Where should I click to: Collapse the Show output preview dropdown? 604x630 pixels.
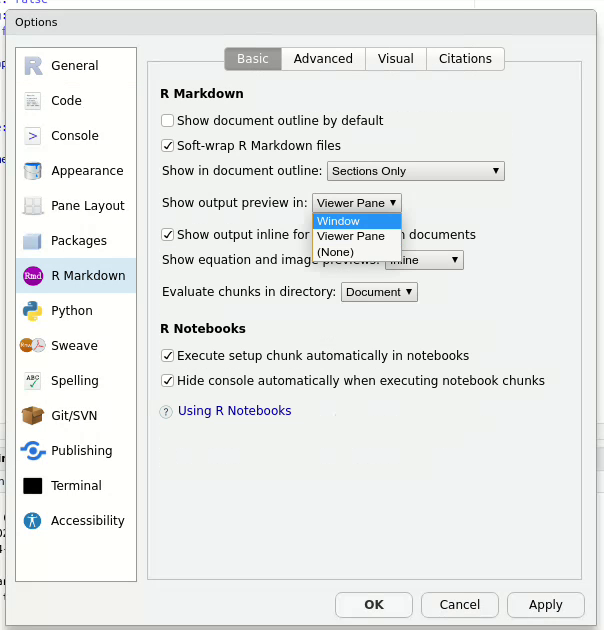[356, 203]
